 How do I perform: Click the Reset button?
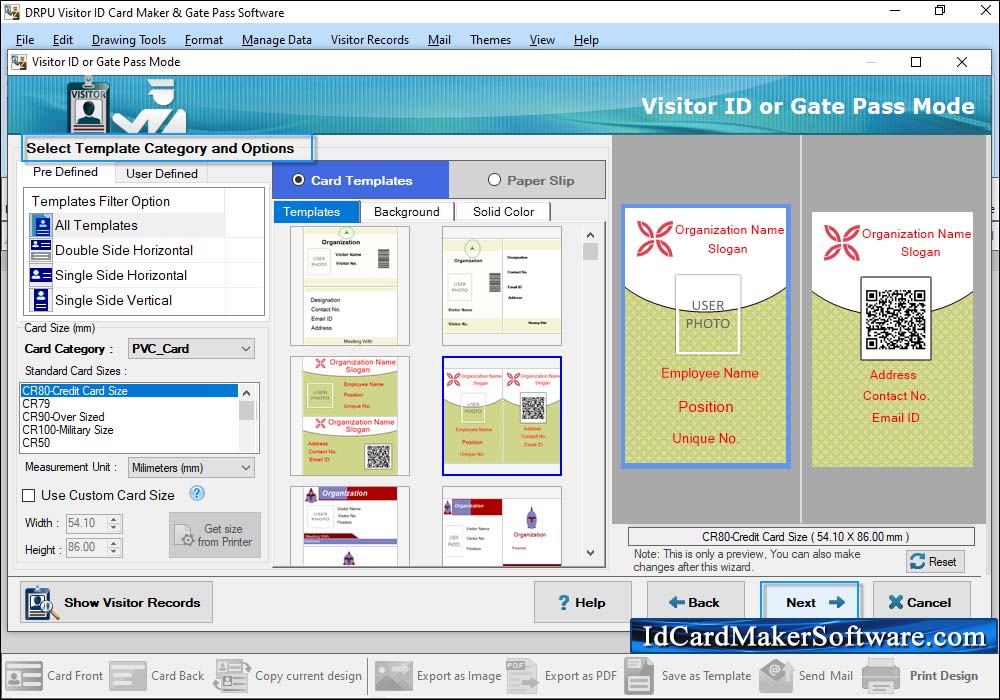[935, 562]
